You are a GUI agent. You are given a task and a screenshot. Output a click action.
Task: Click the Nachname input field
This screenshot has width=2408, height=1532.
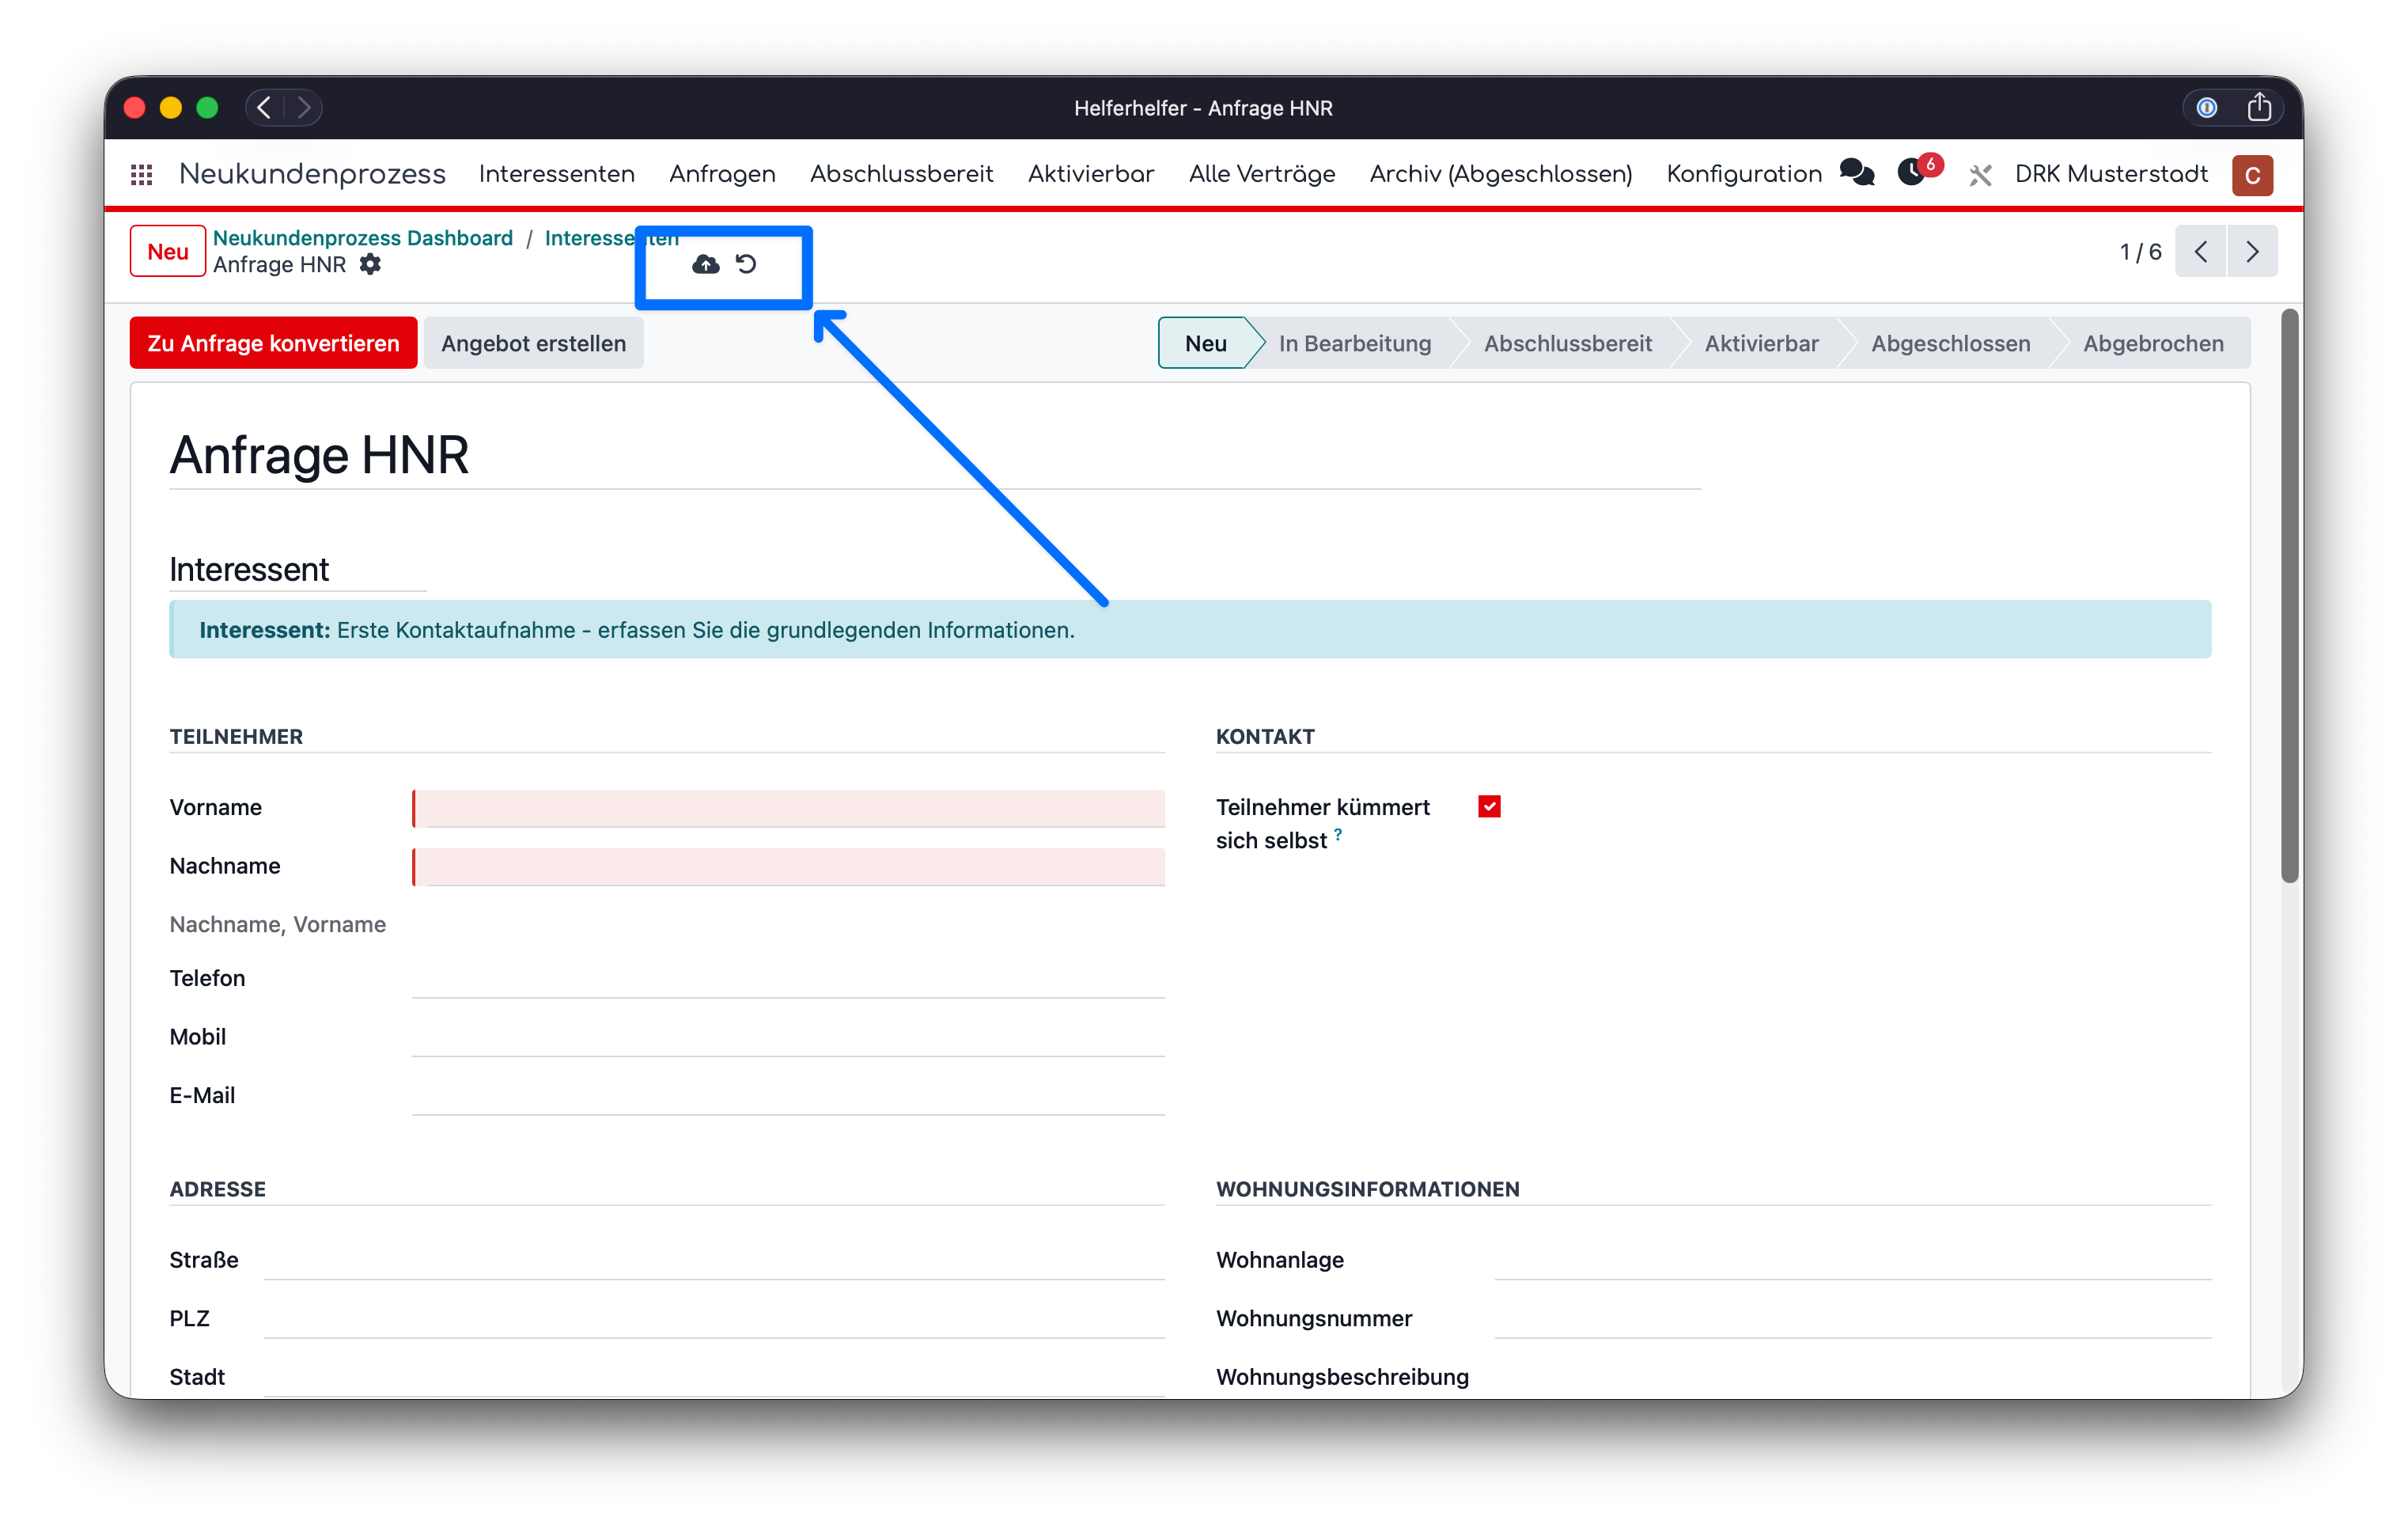click(788, 867)
